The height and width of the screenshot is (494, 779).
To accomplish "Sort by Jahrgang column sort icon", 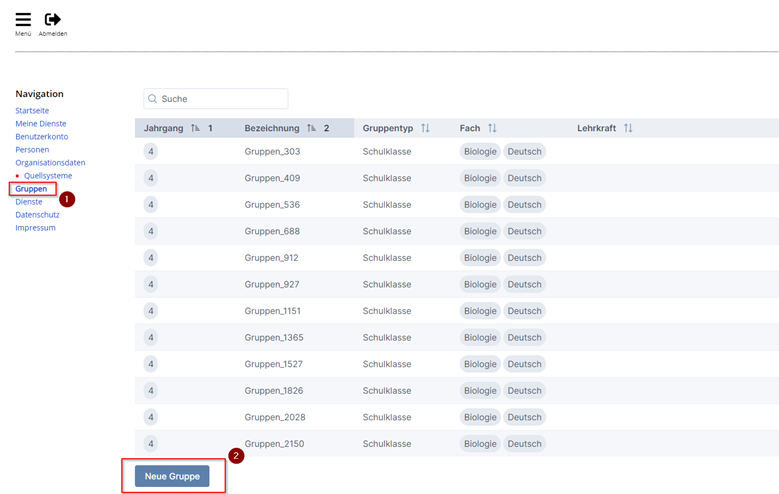I will [196, 128].
